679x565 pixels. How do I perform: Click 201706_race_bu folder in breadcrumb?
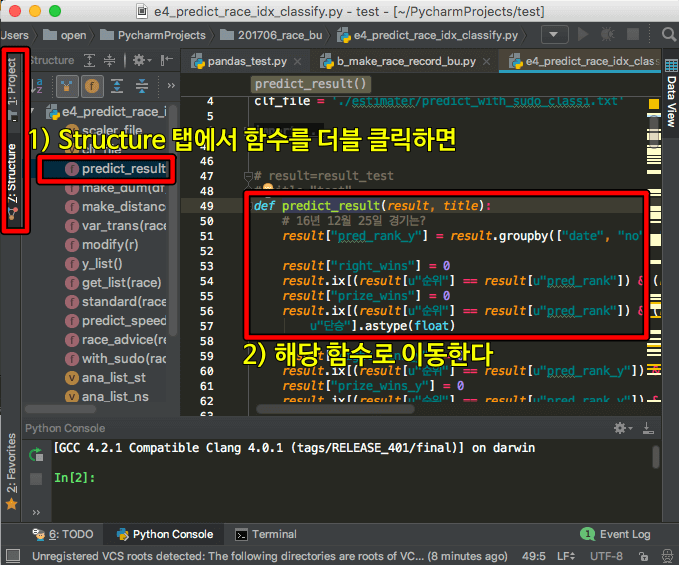coord(272,35)
